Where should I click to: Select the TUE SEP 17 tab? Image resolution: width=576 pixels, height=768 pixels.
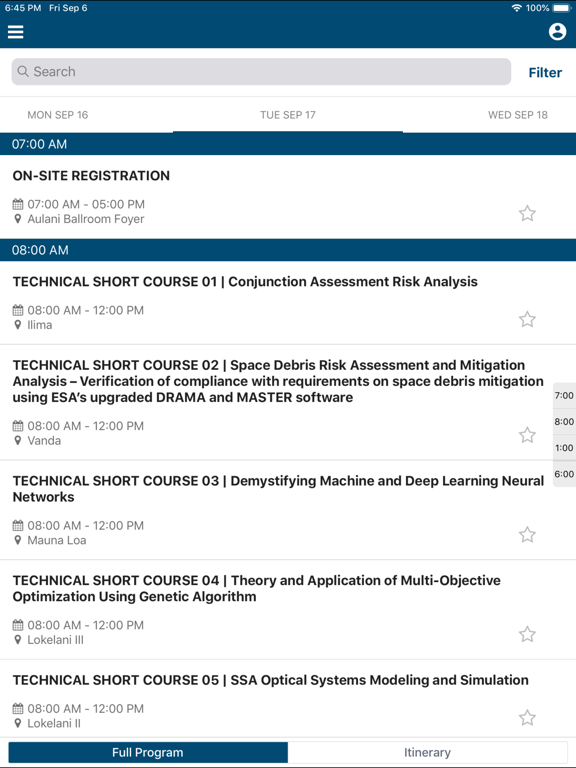288,115
